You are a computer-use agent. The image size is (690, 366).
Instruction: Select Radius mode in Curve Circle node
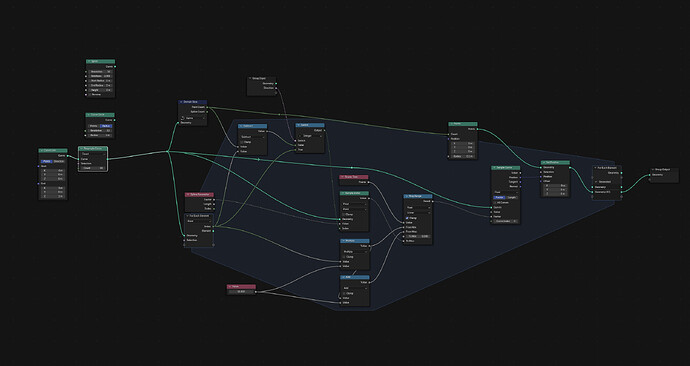[106, 126]
